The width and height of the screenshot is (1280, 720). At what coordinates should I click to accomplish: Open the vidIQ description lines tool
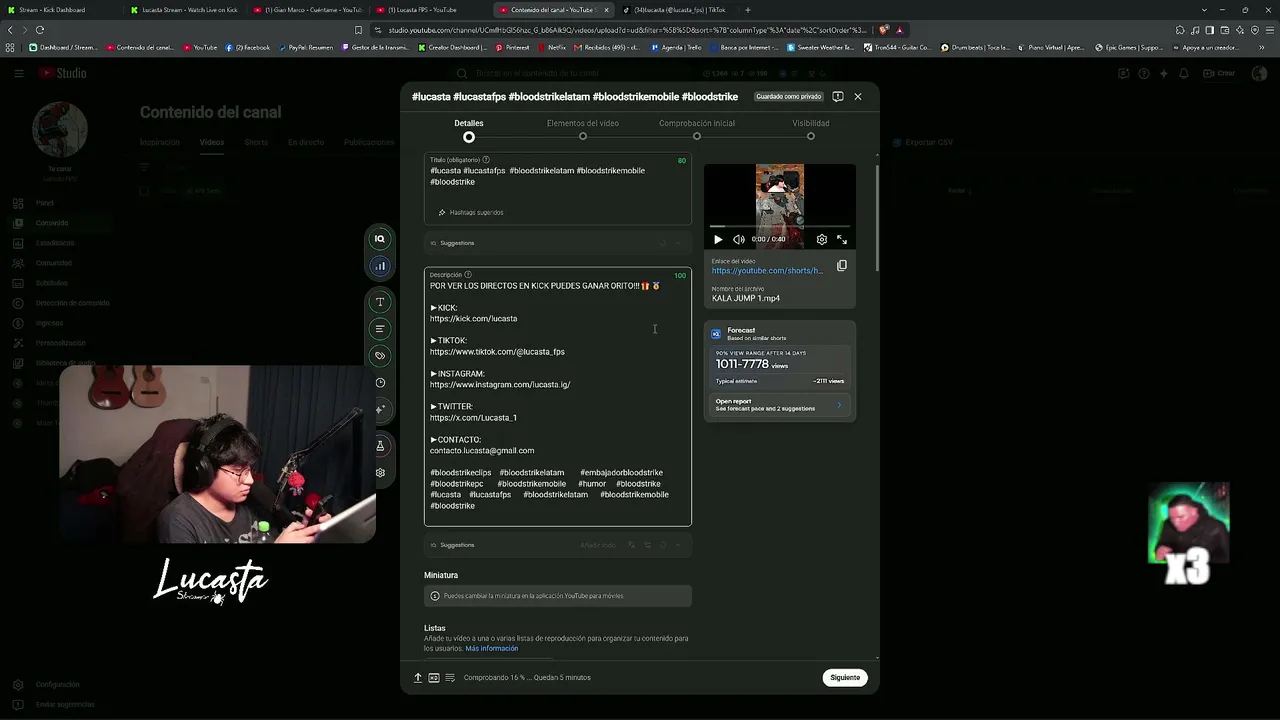tap(380, 329)
